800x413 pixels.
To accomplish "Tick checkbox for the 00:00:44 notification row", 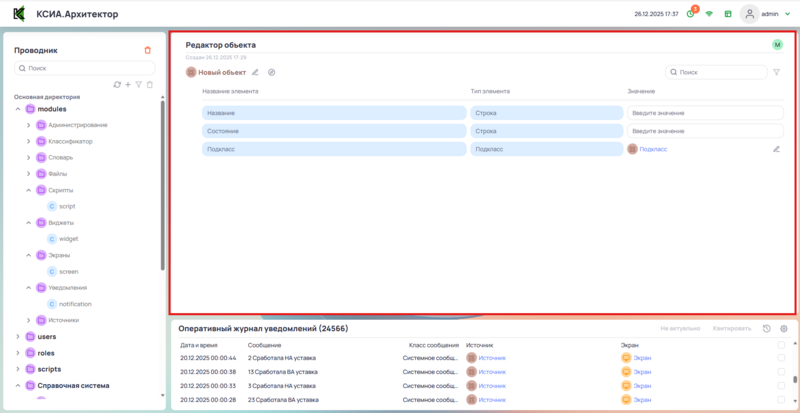I will (x=781, y=357).
